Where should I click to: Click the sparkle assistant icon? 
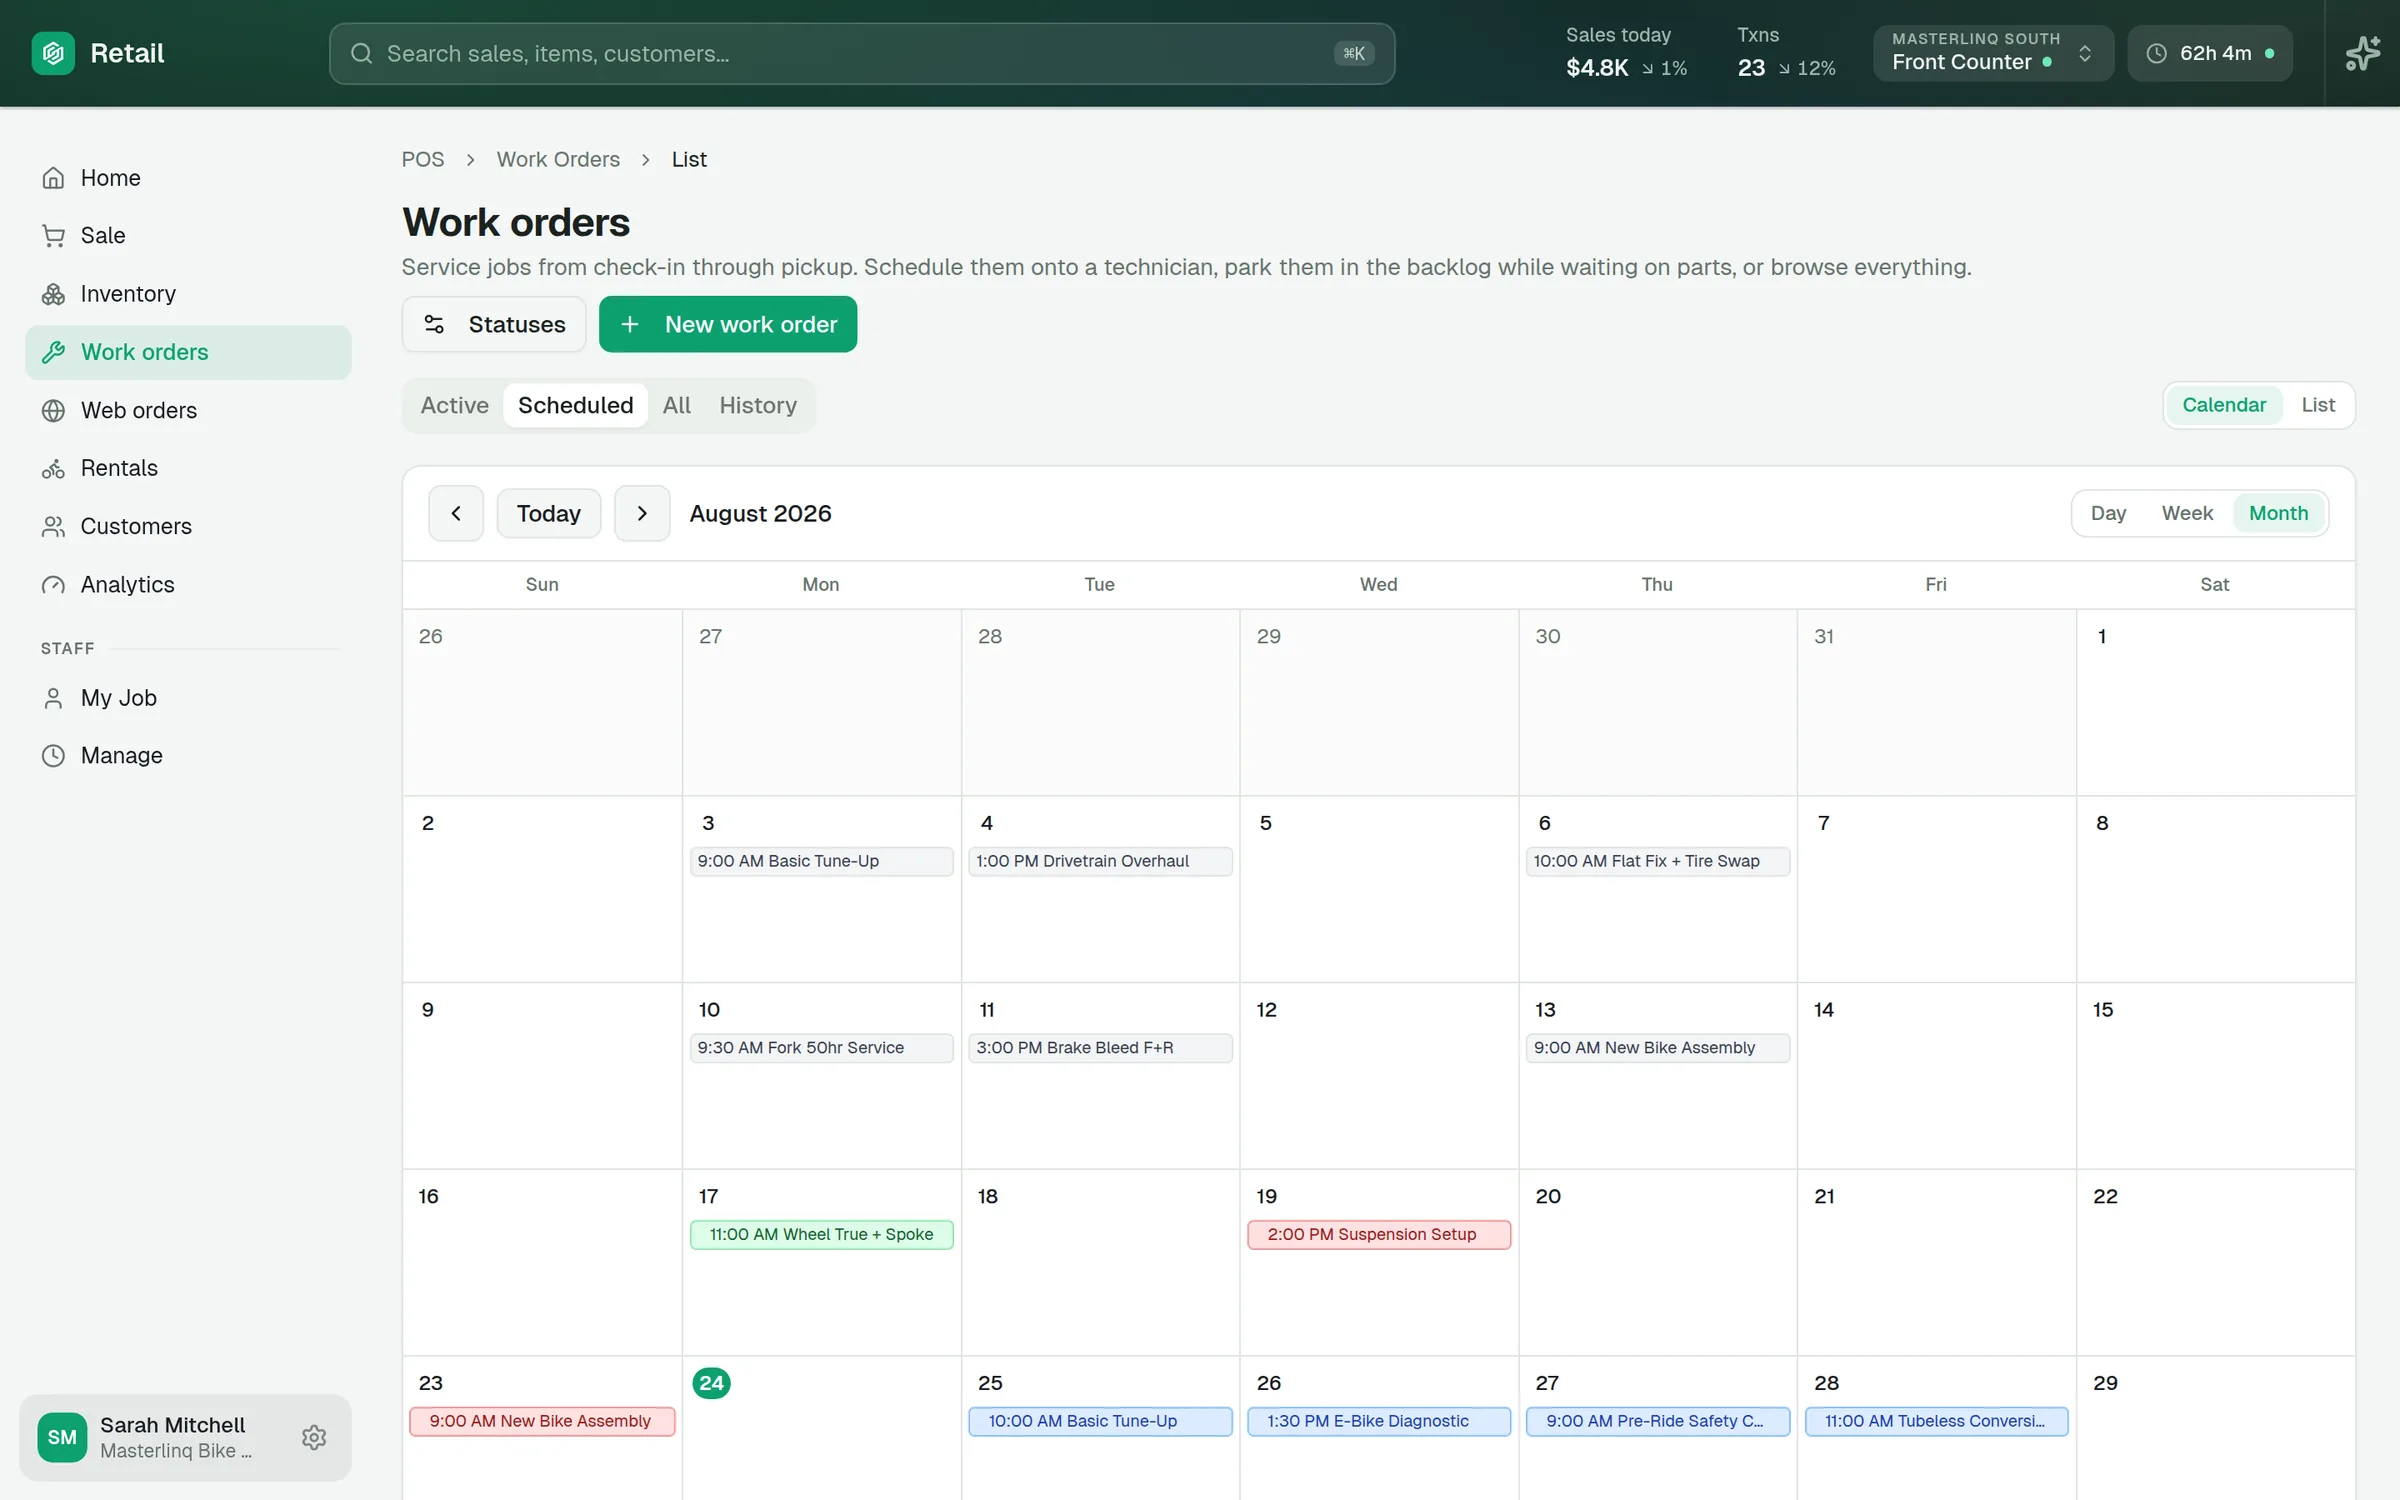(x=2362, y=53)
